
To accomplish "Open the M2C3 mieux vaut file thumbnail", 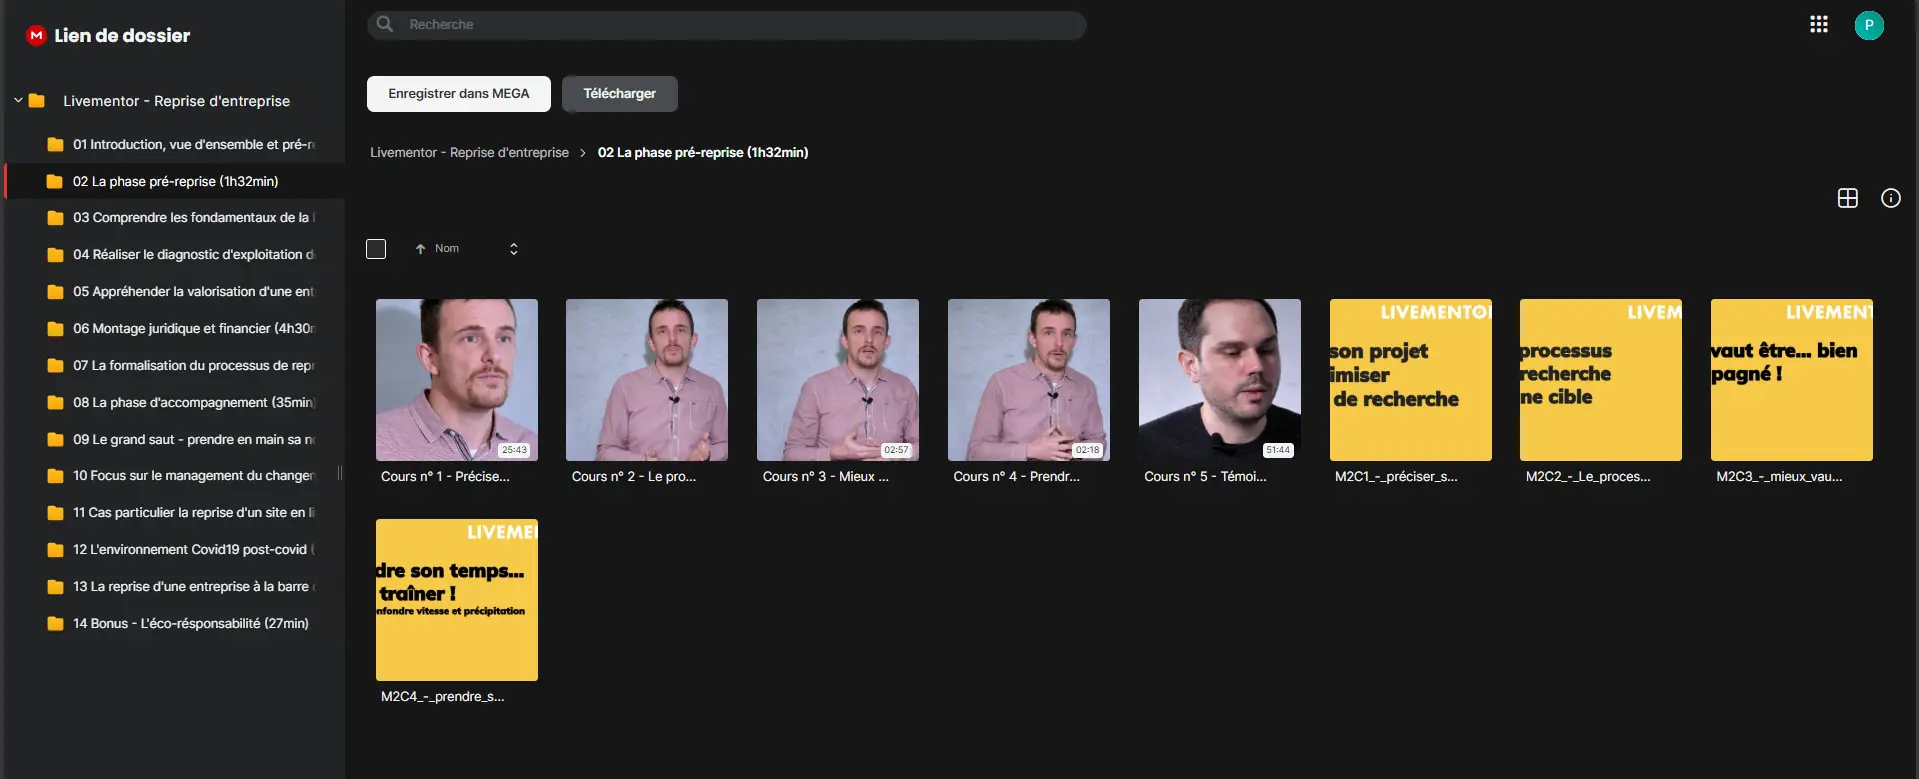I will (1792, 380).
